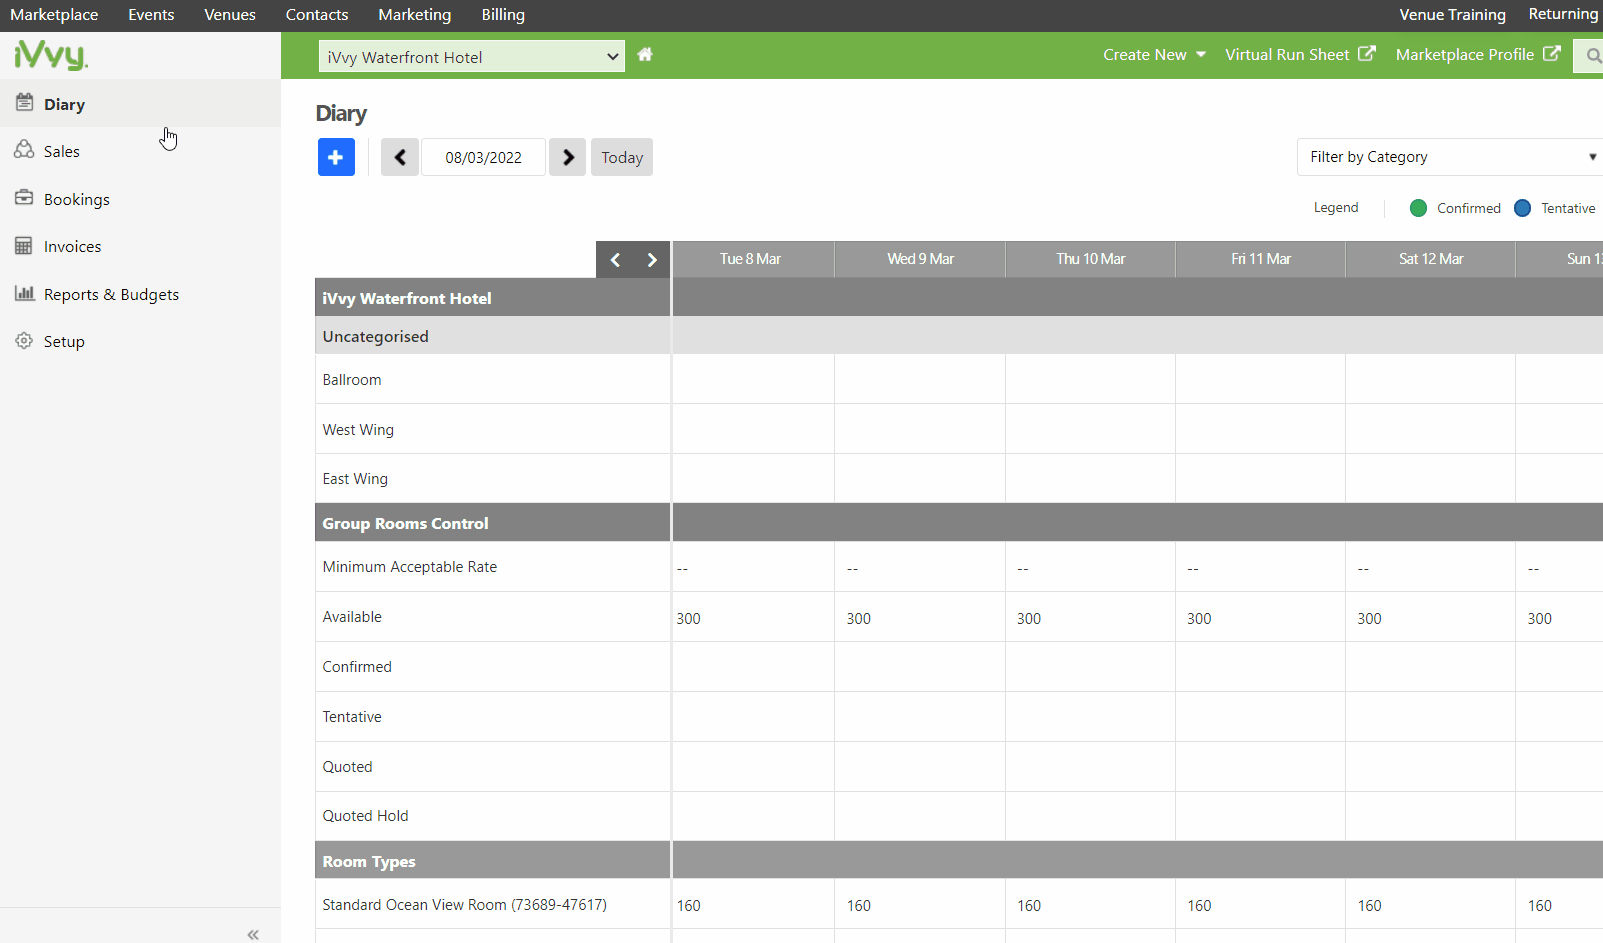
Task: Click the Tentative row label in Group Rooms
Action: tap(352, 717)
